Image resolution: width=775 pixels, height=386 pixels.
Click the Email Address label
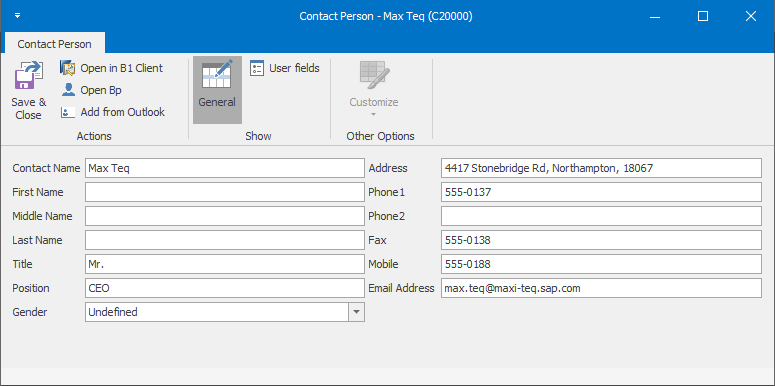(x=401, y=288)
